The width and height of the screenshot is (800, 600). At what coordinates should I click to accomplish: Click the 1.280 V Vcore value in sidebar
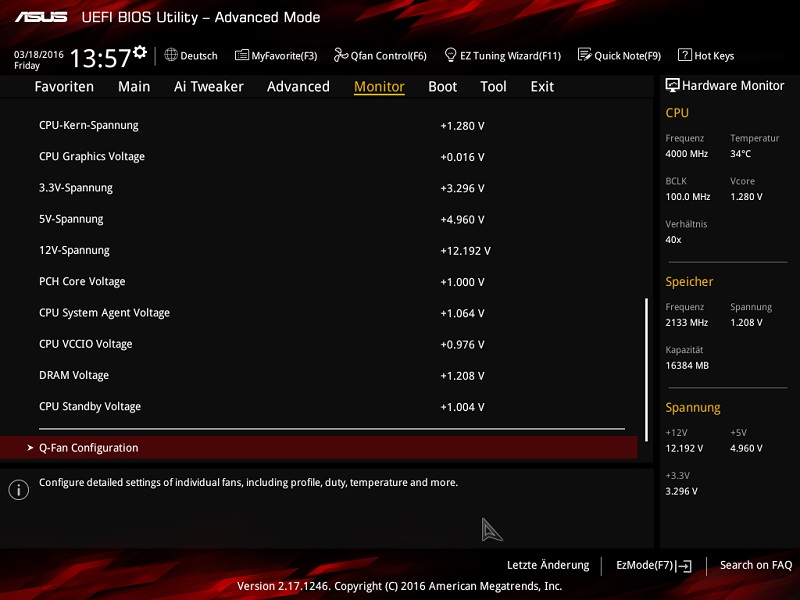click(746, 196)
